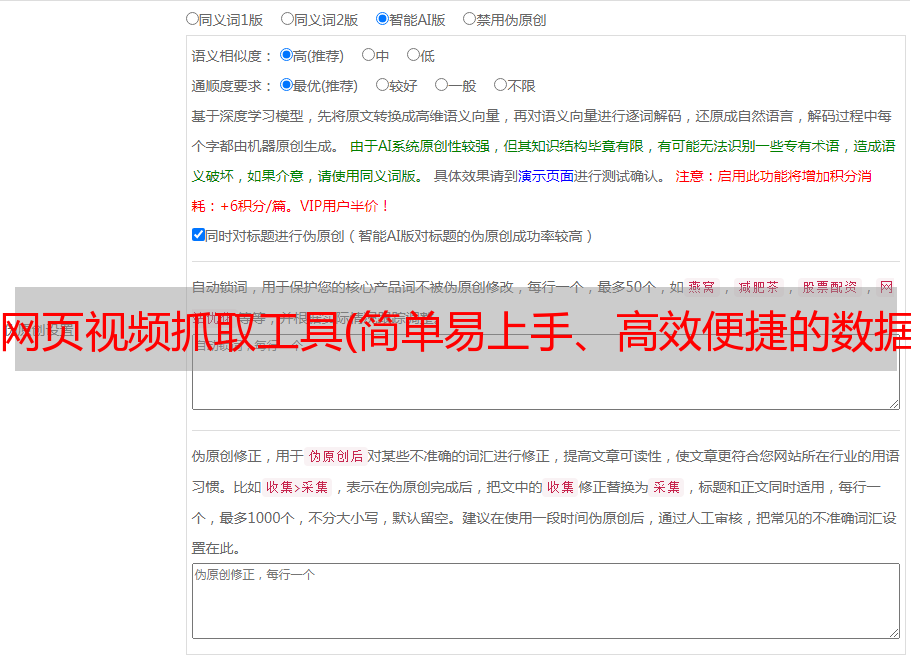Click the resize handle of 自动锁词 textarea
Screen dimensions: 911x658
point(894,404)
